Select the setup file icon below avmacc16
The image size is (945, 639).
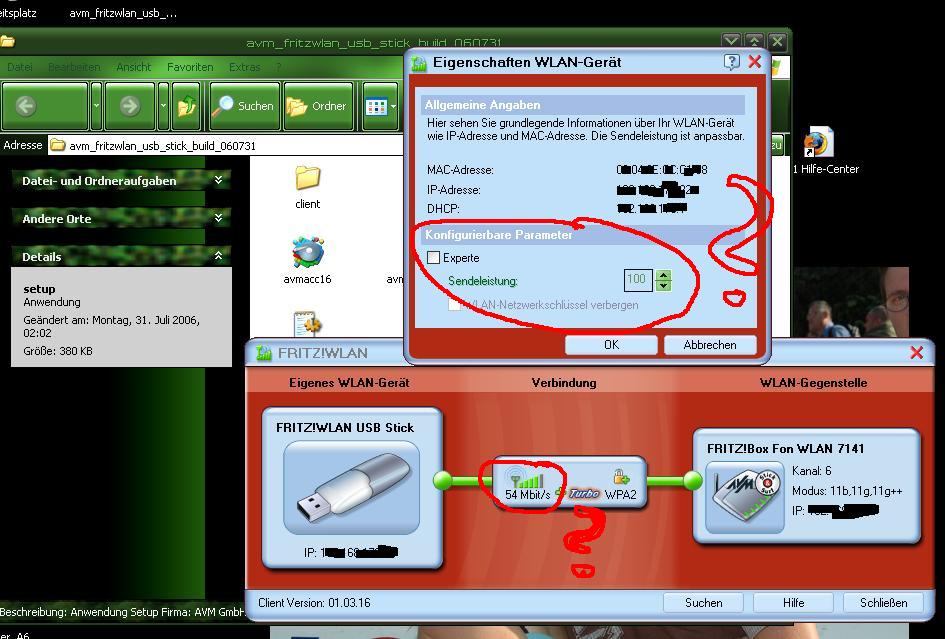(x=307, y=324)
